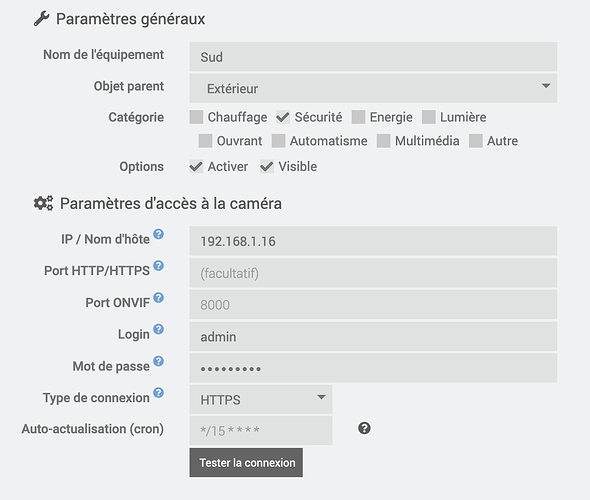The height and width of the screenshot is (500, 590).
Task: Click the Mot de passe password field
Action: click(373, 368)
